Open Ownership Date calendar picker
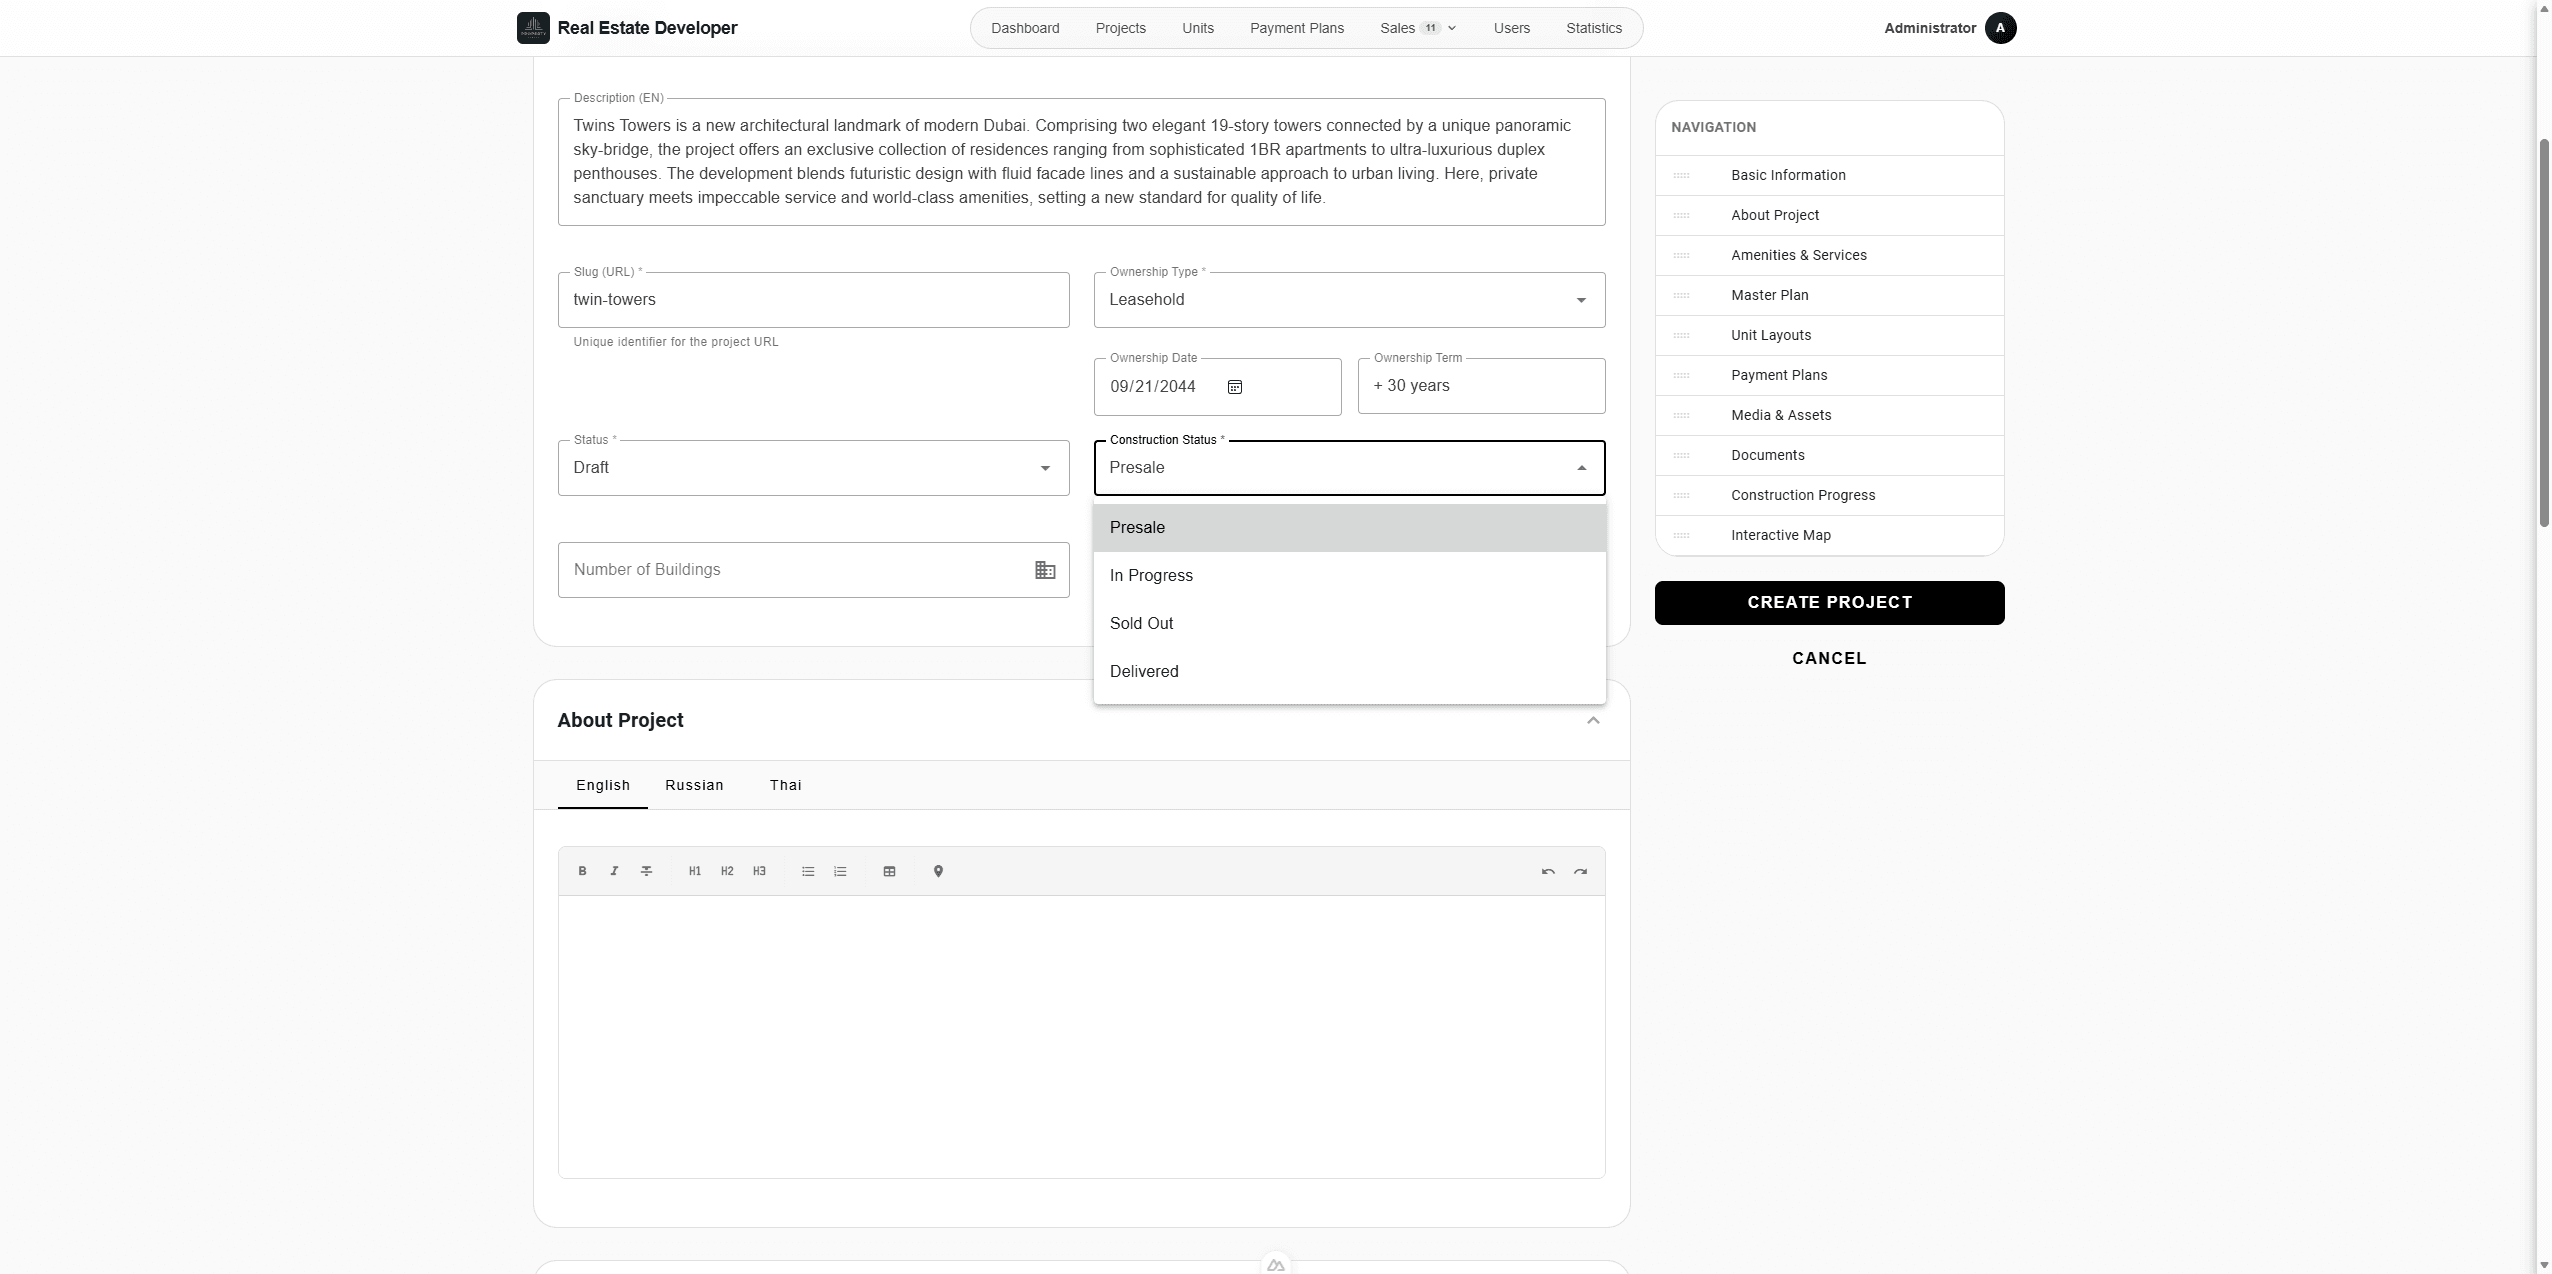The width and height of the screenshot is (2552, 1274). [x=1235, y=387]
